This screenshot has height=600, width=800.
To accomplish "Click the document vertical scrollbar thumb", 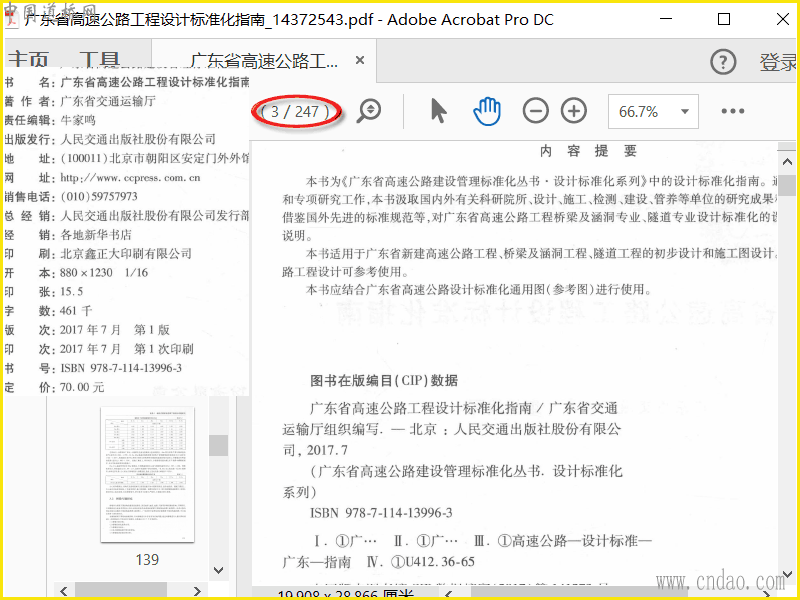I will [x=787, y=185].
